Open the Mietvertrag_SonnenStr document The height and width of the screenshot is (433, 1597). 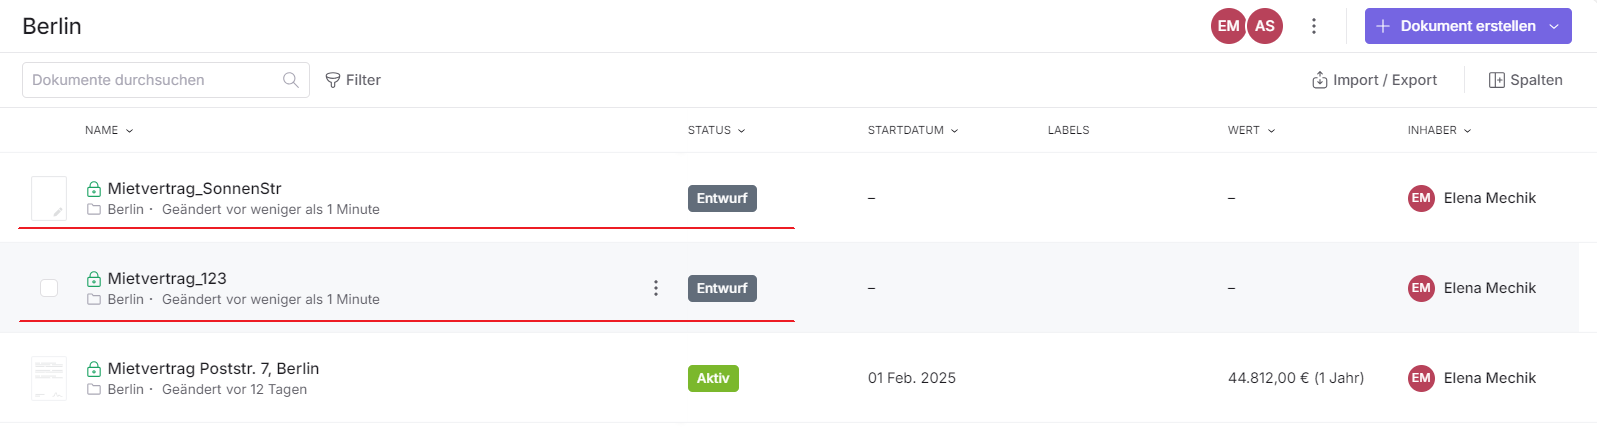click(195, 188)
